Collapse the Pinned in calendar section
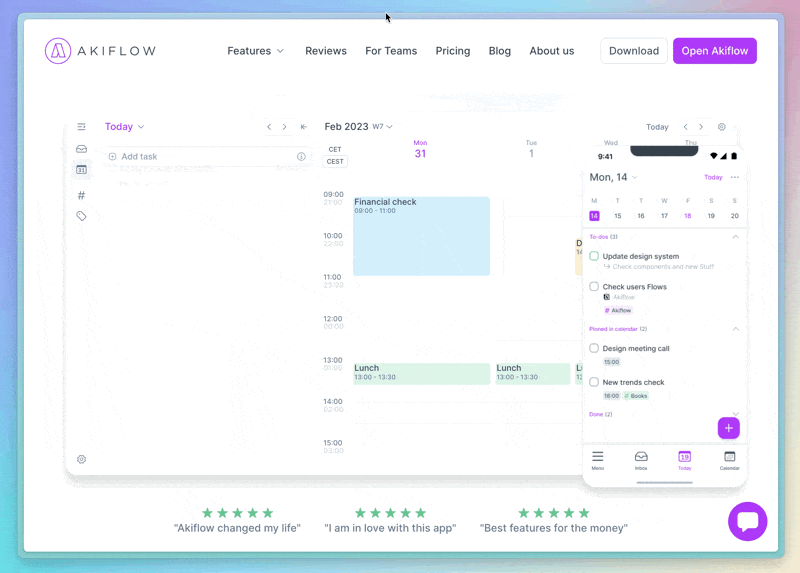 [735, 329]
